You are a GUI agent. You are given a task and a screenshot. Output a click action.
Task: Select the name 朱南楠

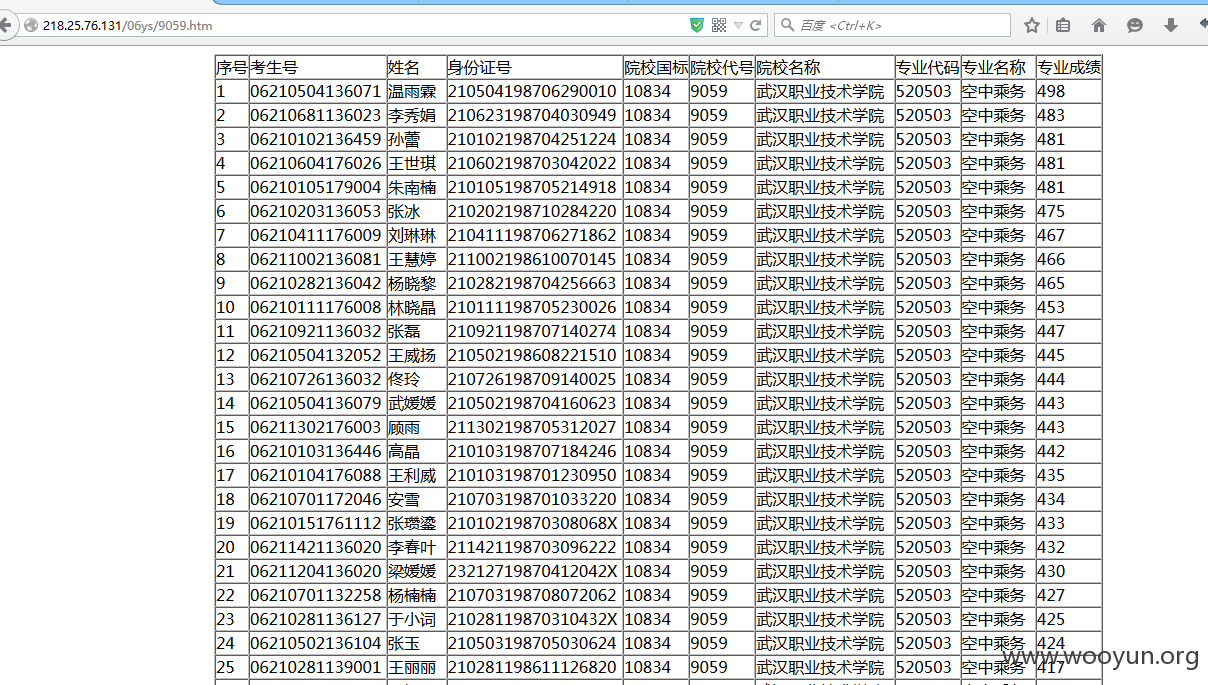tap(412, 187)
